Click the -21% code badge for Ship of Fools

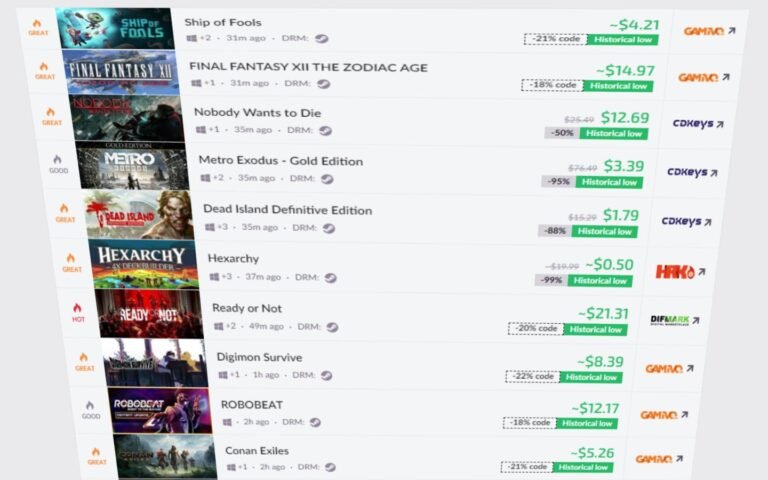pyautogui.click(x=555, y=39)
